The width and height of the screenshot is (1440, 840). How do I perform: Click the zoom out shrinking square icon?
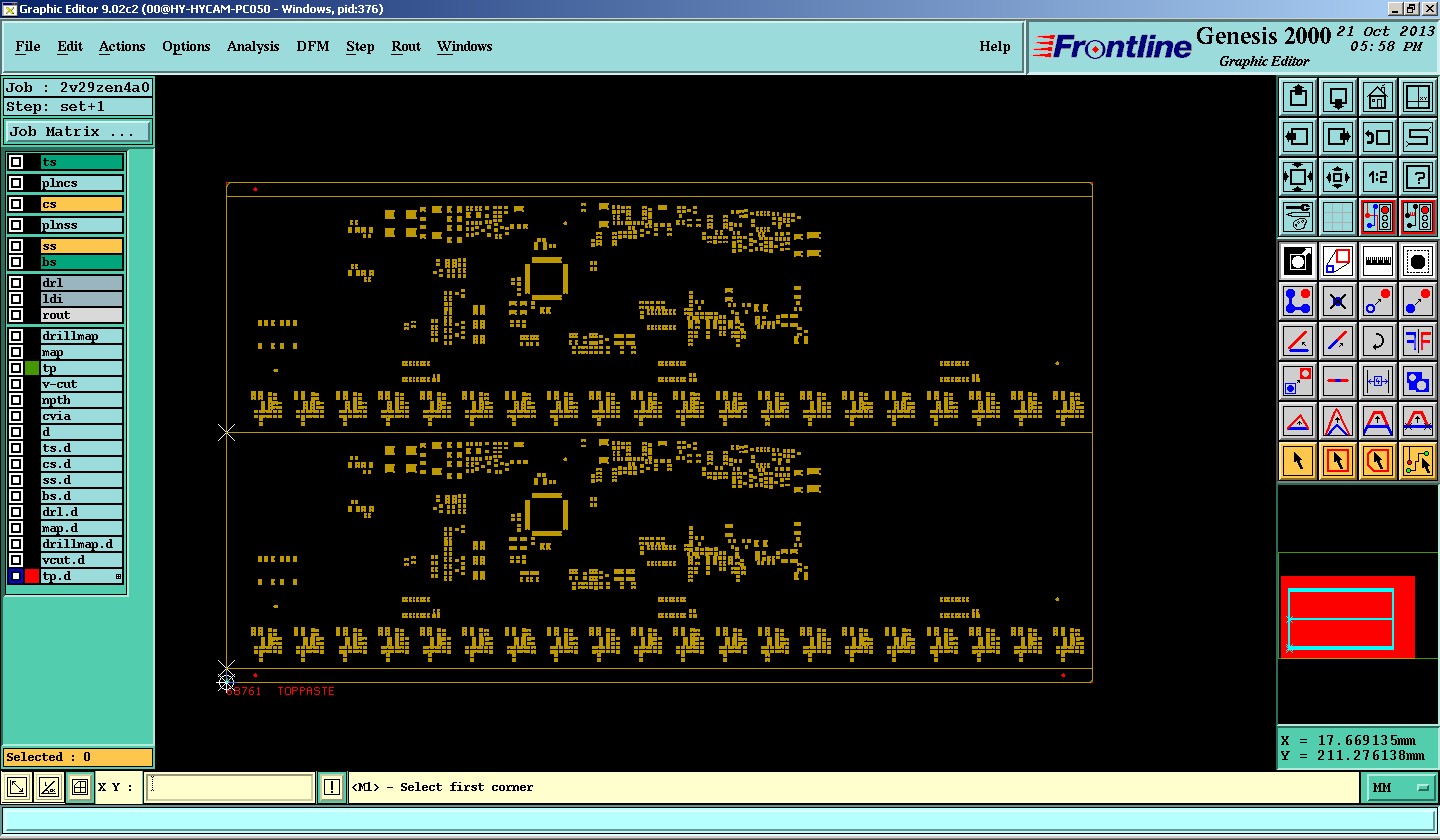point(1338,177)
